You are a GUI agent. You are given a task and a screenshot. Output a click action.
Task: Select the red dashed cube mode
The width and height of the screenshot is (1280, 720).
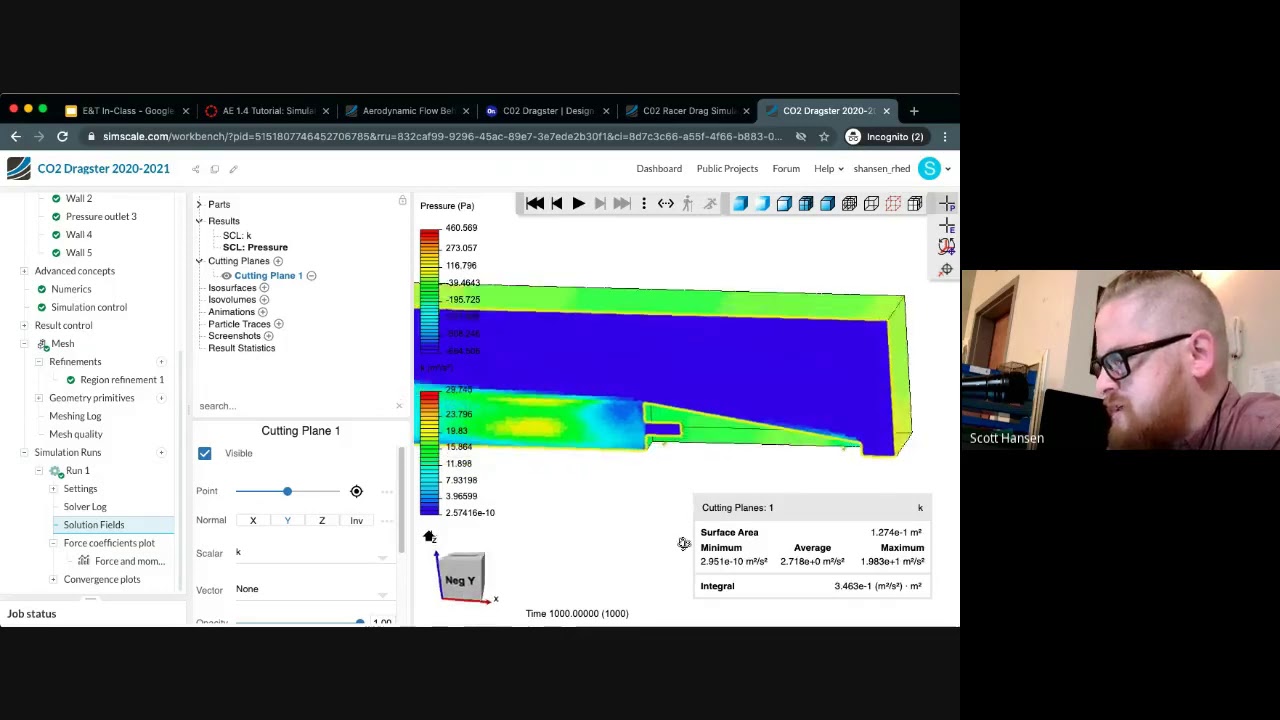pyautogui.click(x=894, y=204)
